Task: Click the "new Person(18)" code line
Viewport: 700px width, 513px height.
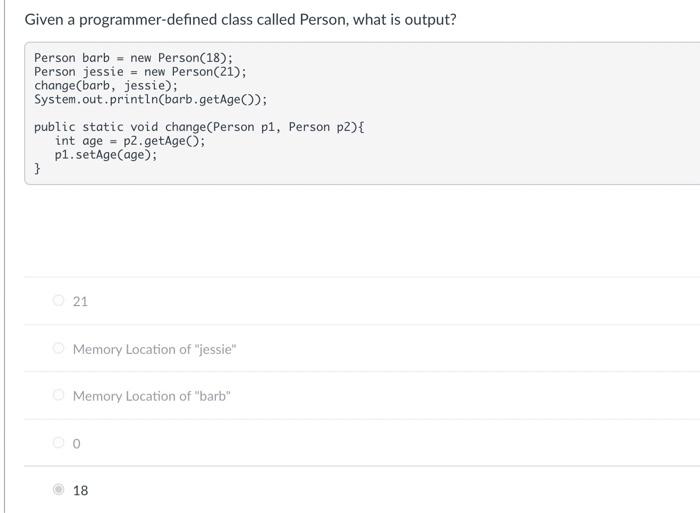Action: tap(133, 58)
